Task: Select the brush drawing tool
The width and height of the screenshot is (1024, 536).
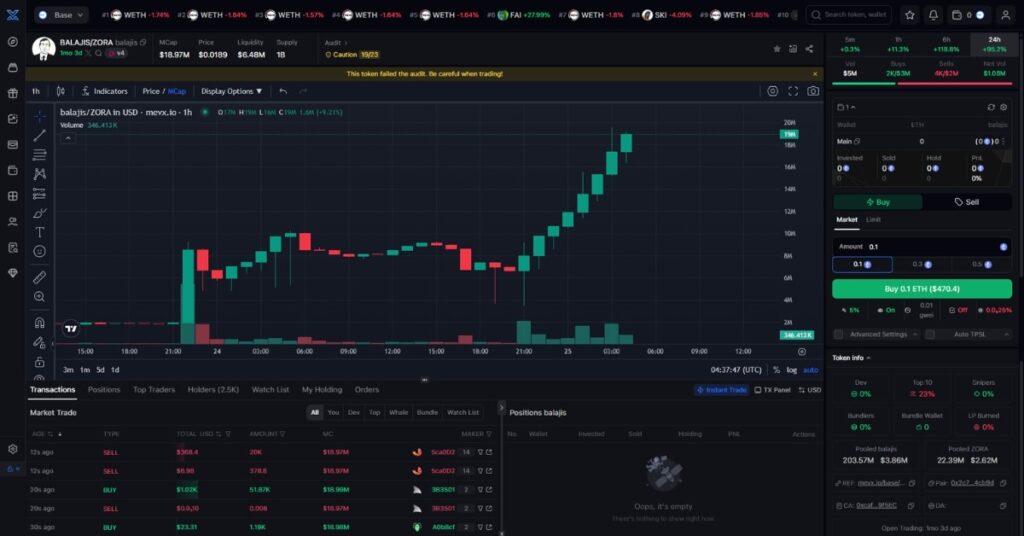Action: click(x=40, y=213)
